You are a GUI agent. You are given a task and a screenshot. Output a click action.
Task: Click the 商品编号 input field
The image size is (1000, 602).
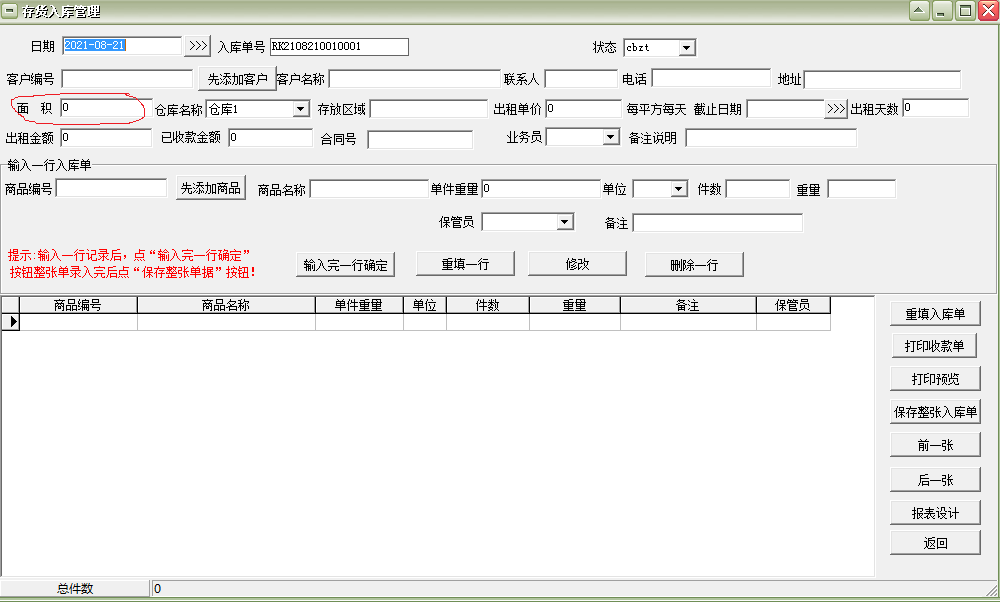(112, 188)
